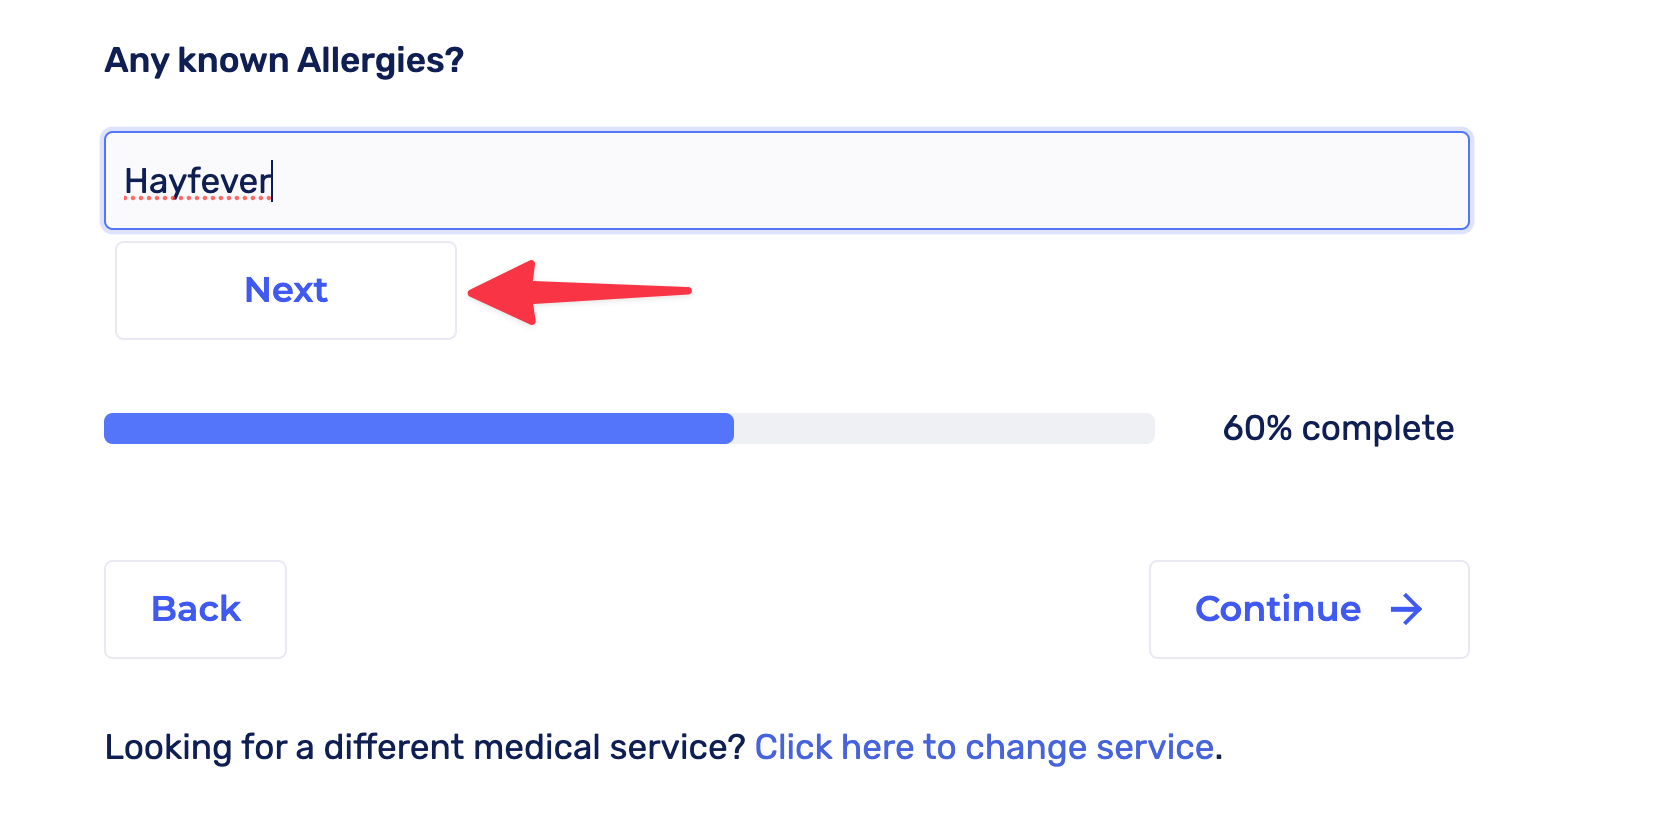This screenshot has width=1680, height=826.
Task: Click the 'Continue' text label
Action: [1278, 609]
